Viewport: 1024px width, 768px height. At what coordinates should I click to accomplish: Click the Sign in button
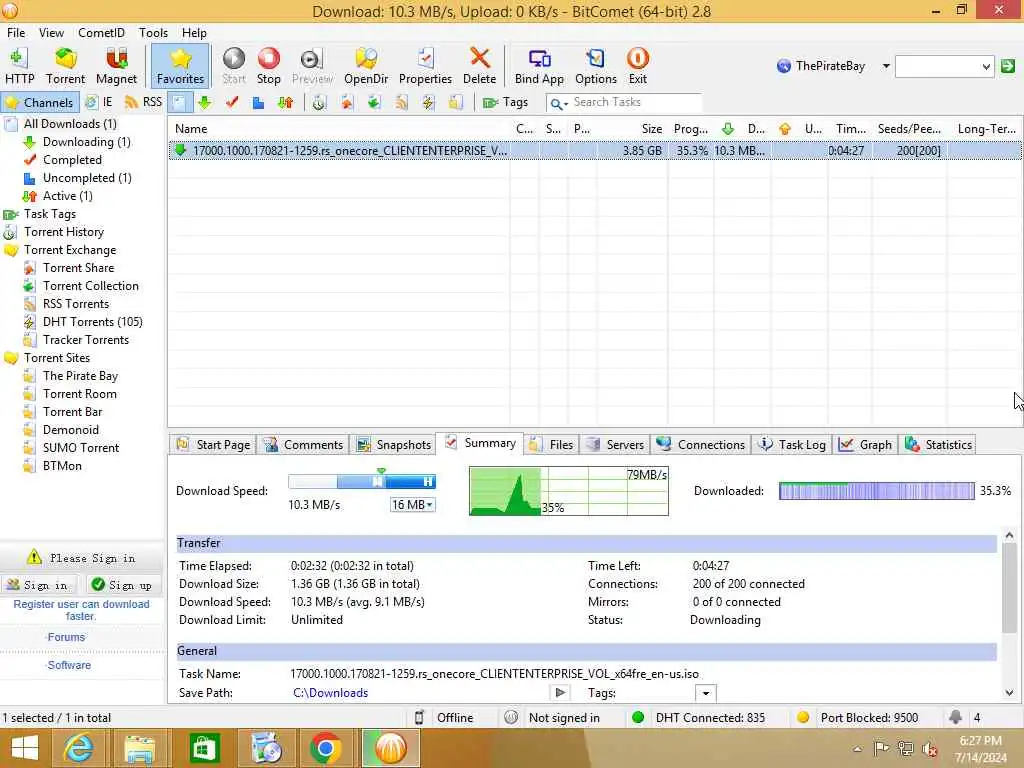click(39, 585)
